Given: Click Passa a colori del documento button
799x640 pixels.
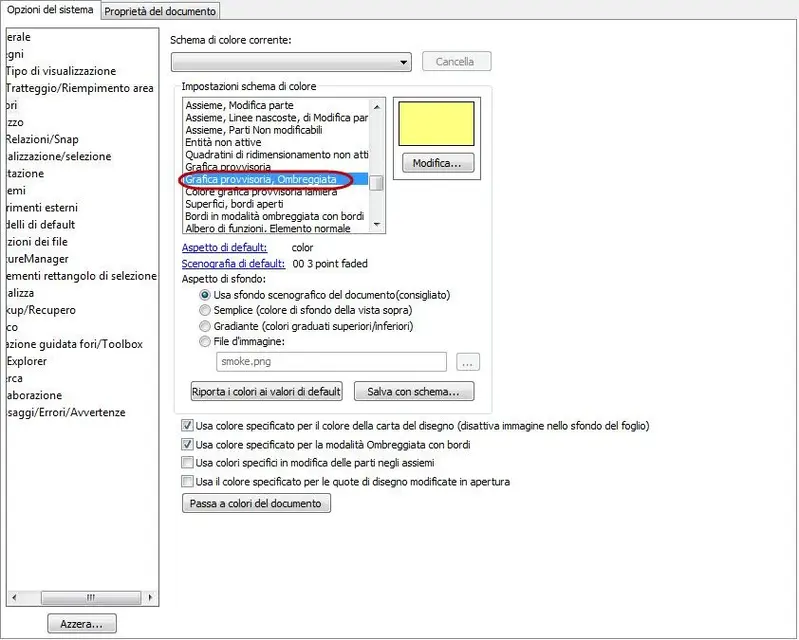Looking at the screenshot, I should pos(256,503).
